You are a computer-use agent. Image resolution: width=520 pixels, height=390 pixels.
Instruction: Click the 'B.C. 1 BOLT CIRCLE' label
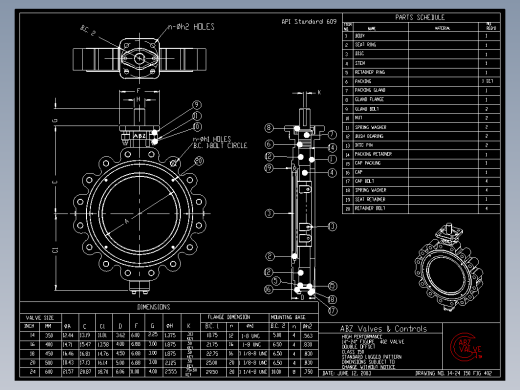(220, 146)
